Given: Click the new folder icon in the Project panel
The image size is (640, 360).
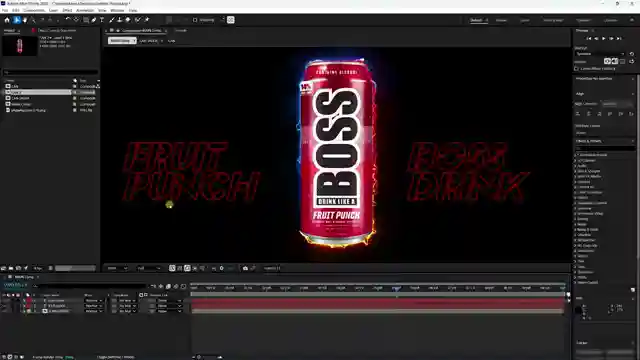Looking at the screenshot, I should tap(11, 268).
